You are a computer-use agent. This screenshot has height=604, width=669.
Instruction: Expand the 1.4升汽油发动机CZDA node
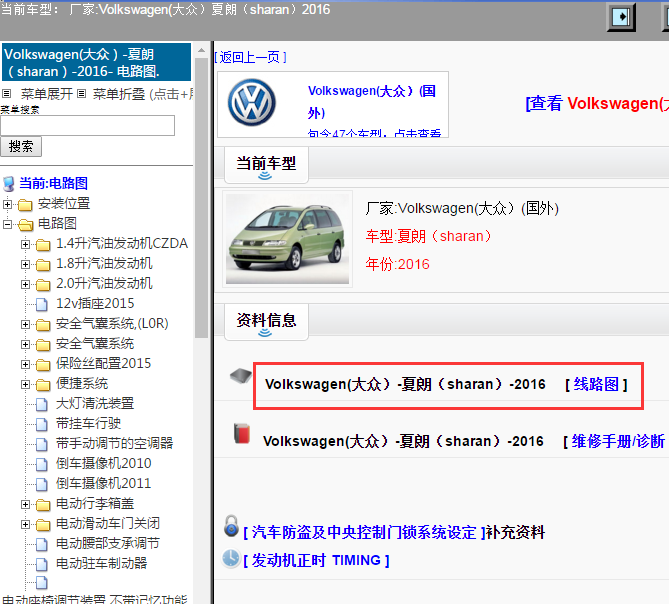[x=25, y=244]
